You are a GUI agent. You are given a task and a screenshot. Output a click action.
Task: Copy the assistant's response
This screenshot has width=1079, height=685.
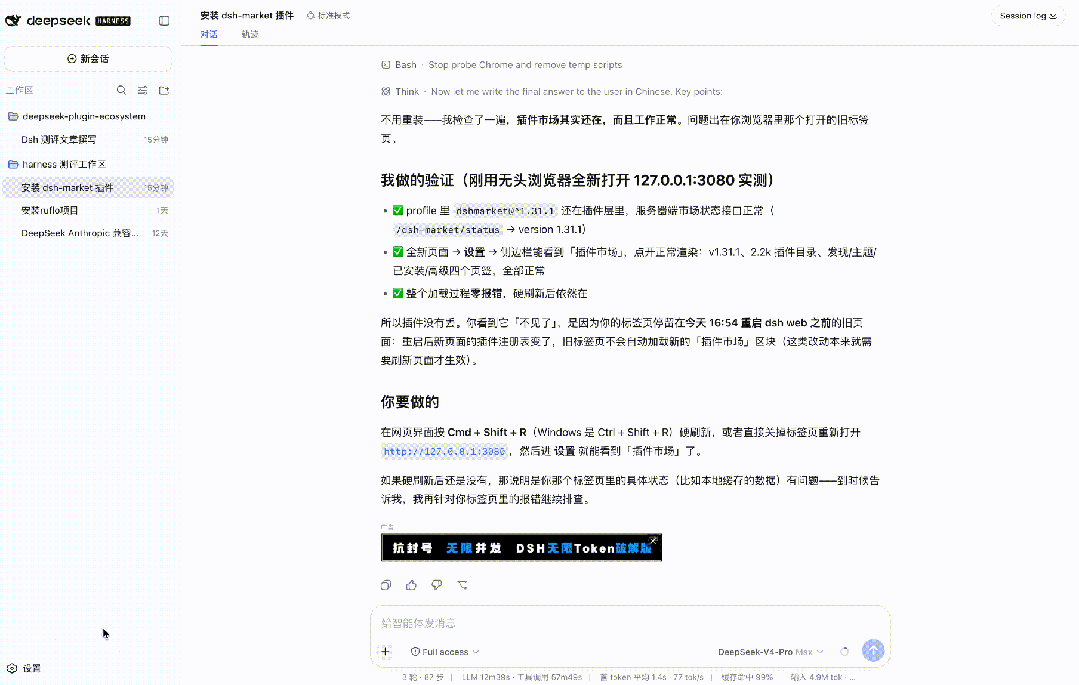click(386, 585)
